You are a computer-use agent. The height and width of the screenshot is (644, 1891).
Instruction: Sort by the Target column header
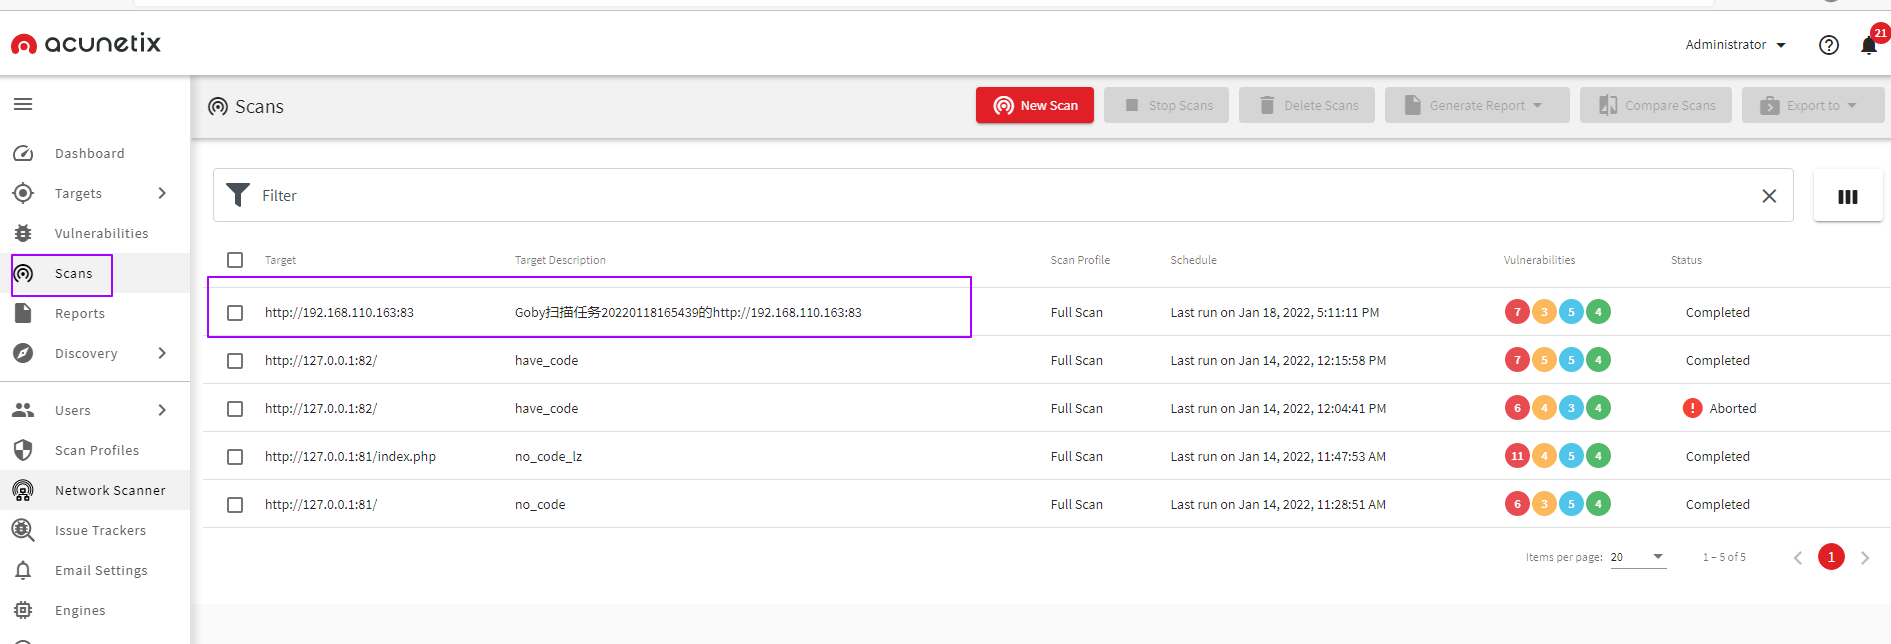pos(280,260)
